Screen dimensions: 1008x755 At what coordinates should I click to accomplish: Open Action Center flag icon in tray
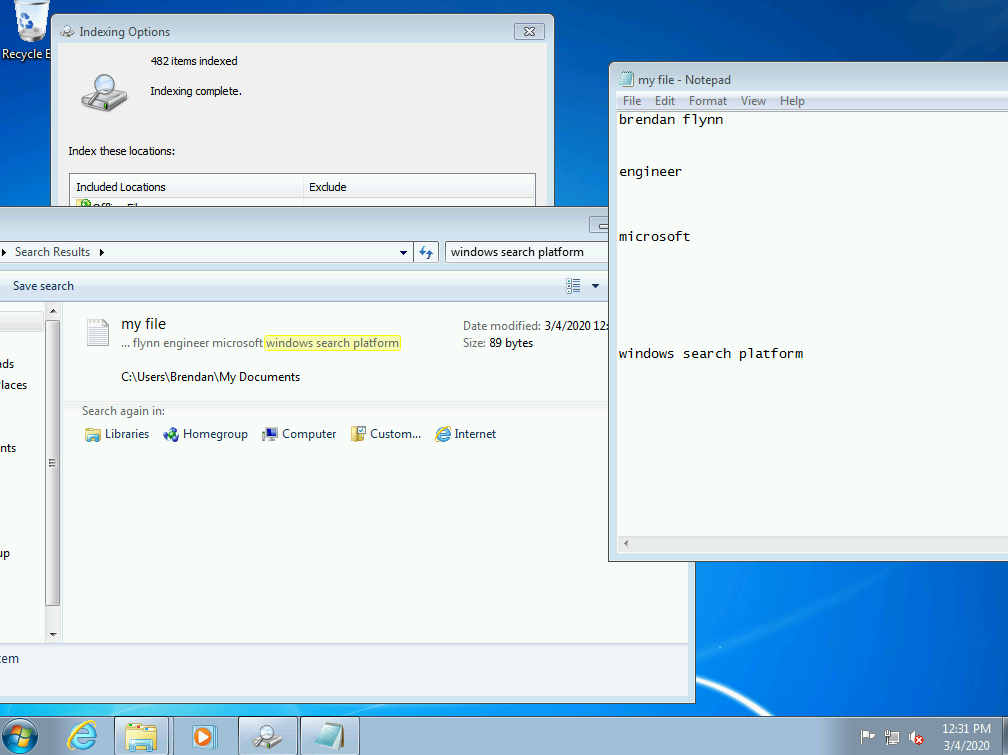tap(867, 738)
